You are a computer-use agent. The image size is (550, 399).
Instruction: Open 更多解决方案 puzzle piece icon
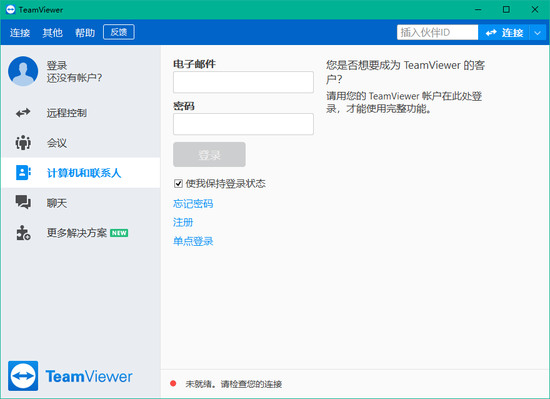pos(23,233)
